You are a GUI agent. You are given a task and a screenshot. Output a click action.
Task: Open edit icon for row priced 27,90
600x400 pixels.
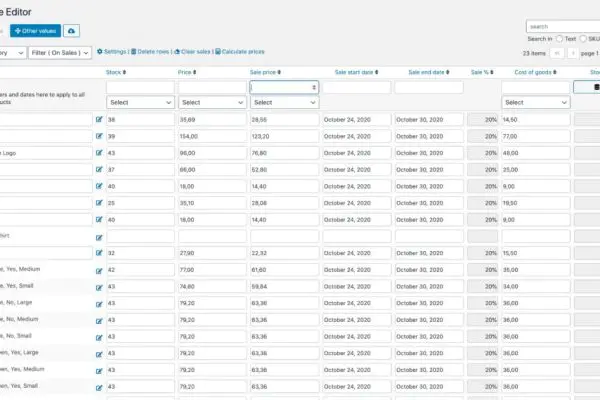point(99,253)
